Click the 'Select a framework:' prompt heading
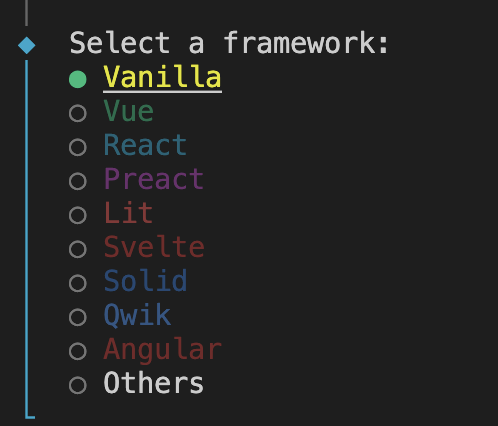Viewport: 498px width, 426px height. pos(229,43)
